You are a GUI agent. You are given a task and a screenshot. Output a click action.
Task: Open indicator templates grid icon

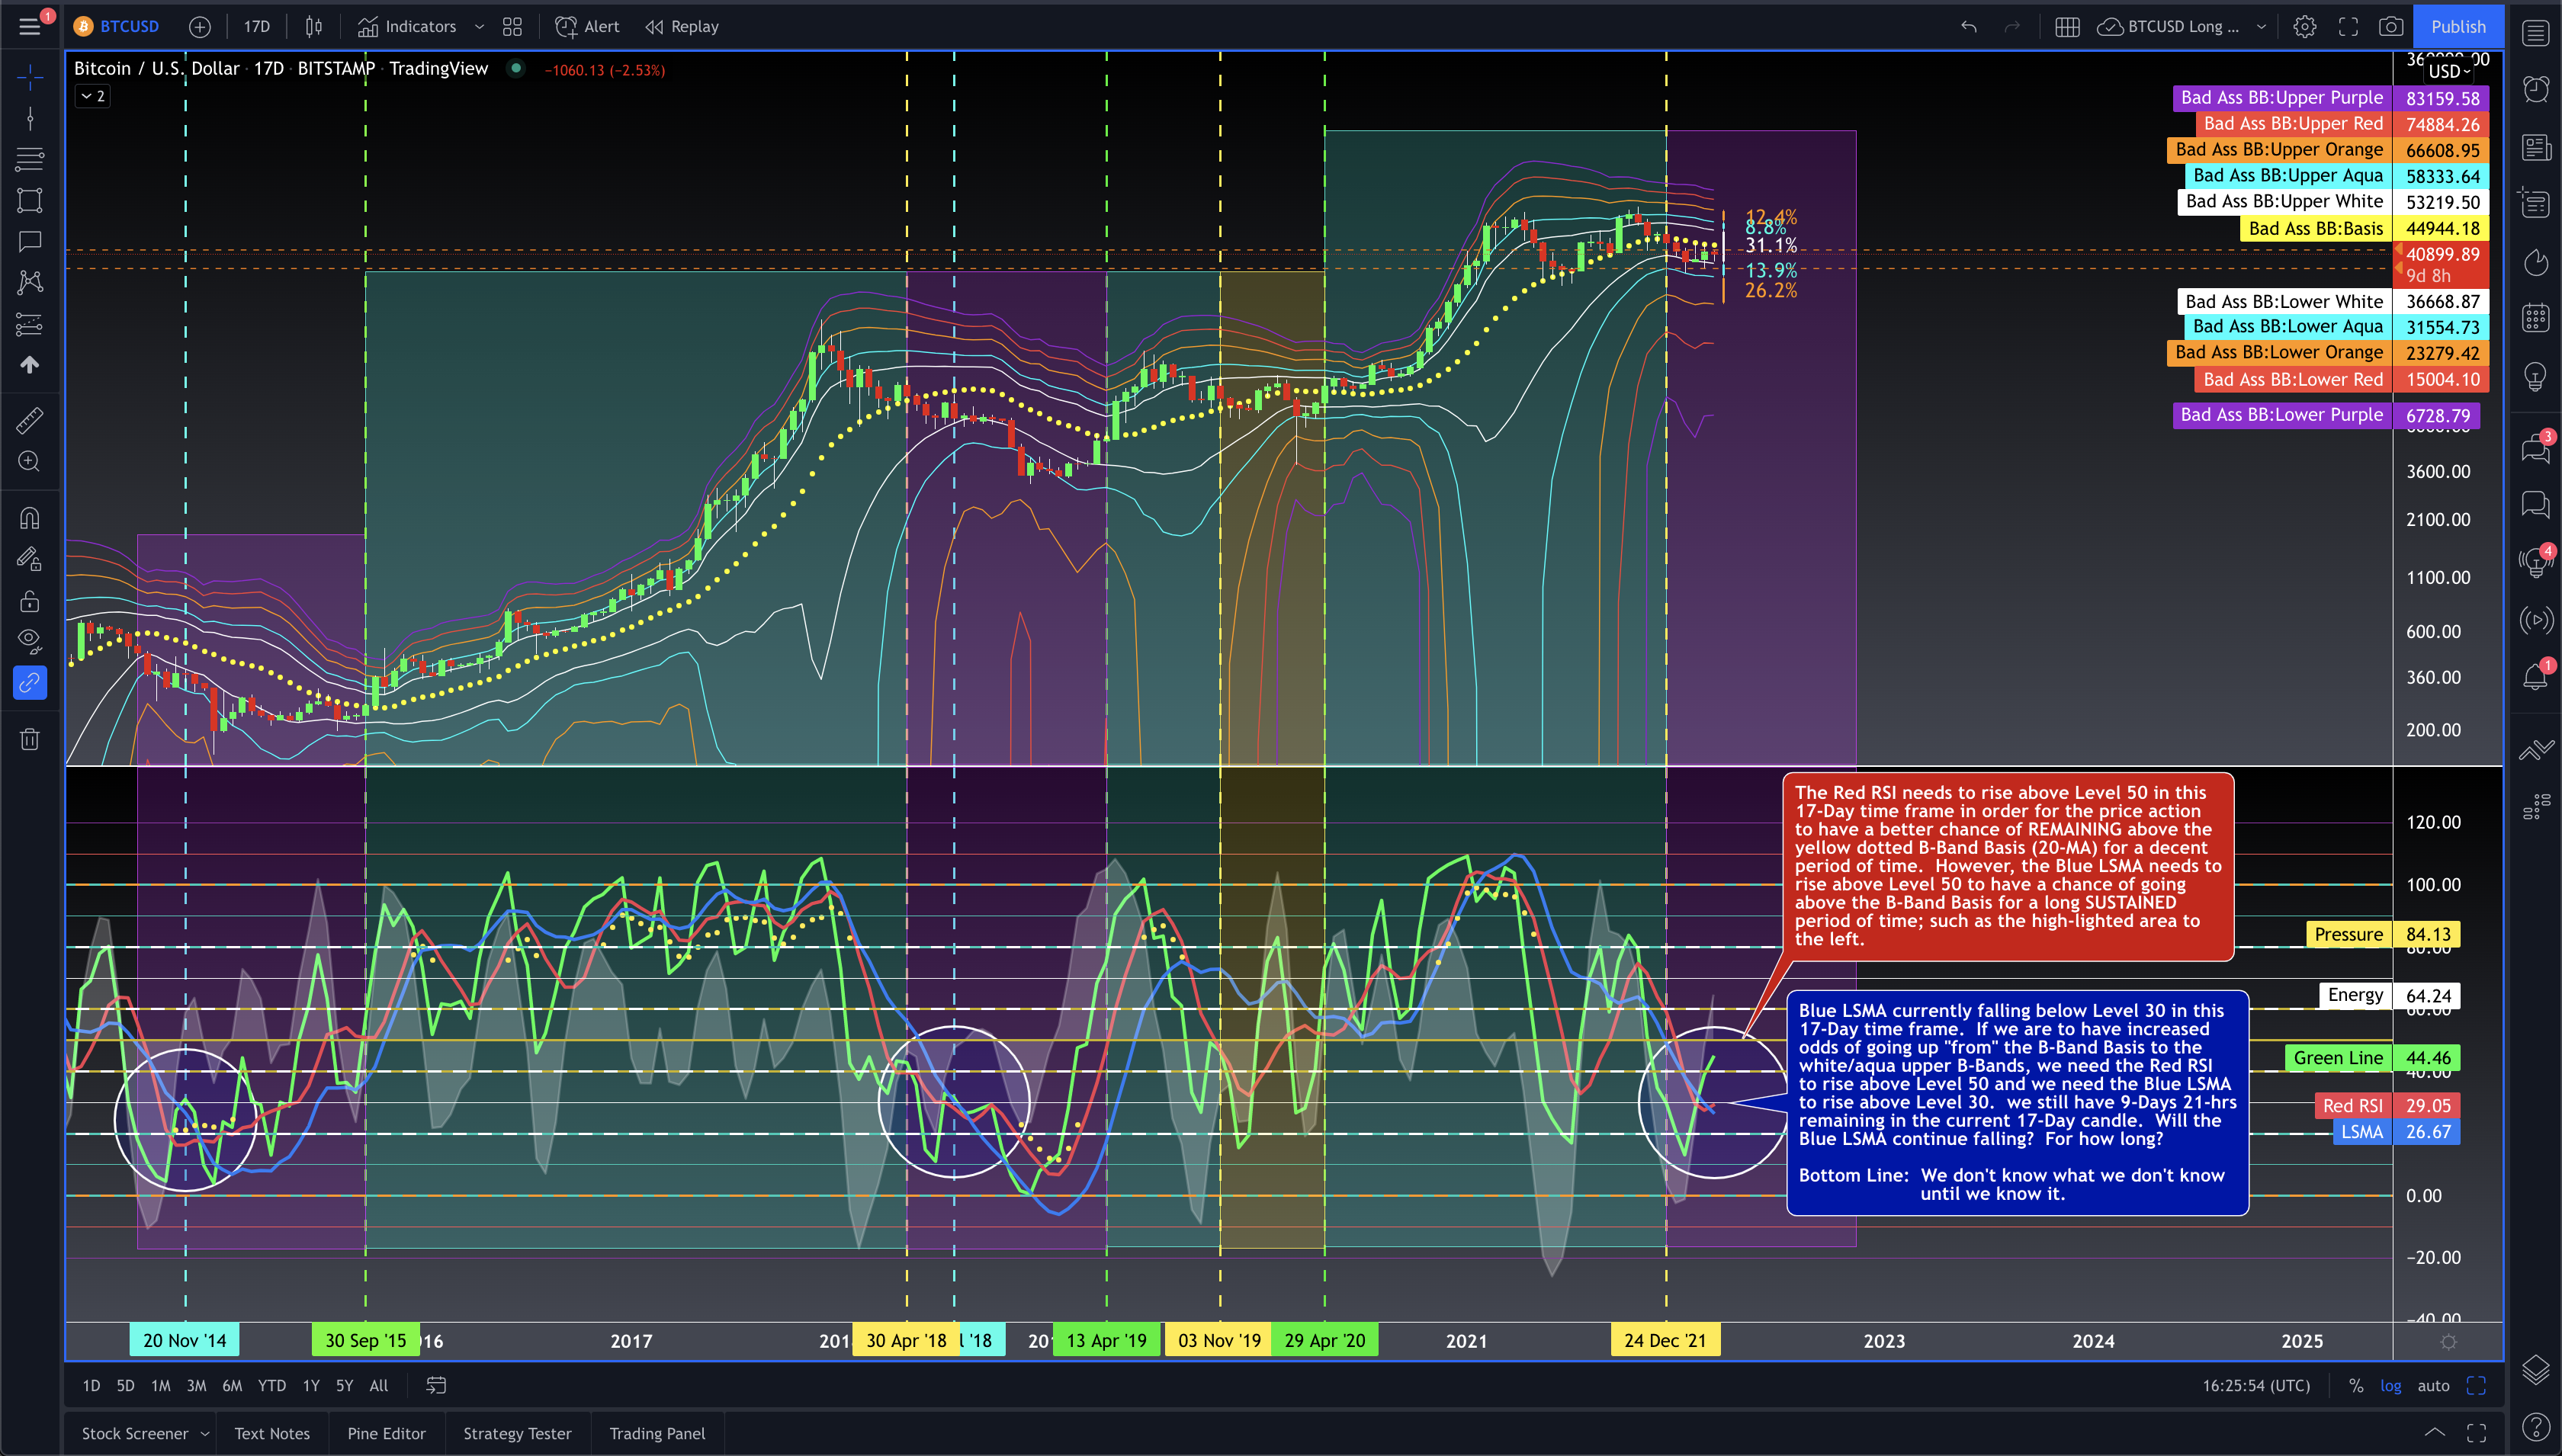pyautogui.click(x=512, y=27)
